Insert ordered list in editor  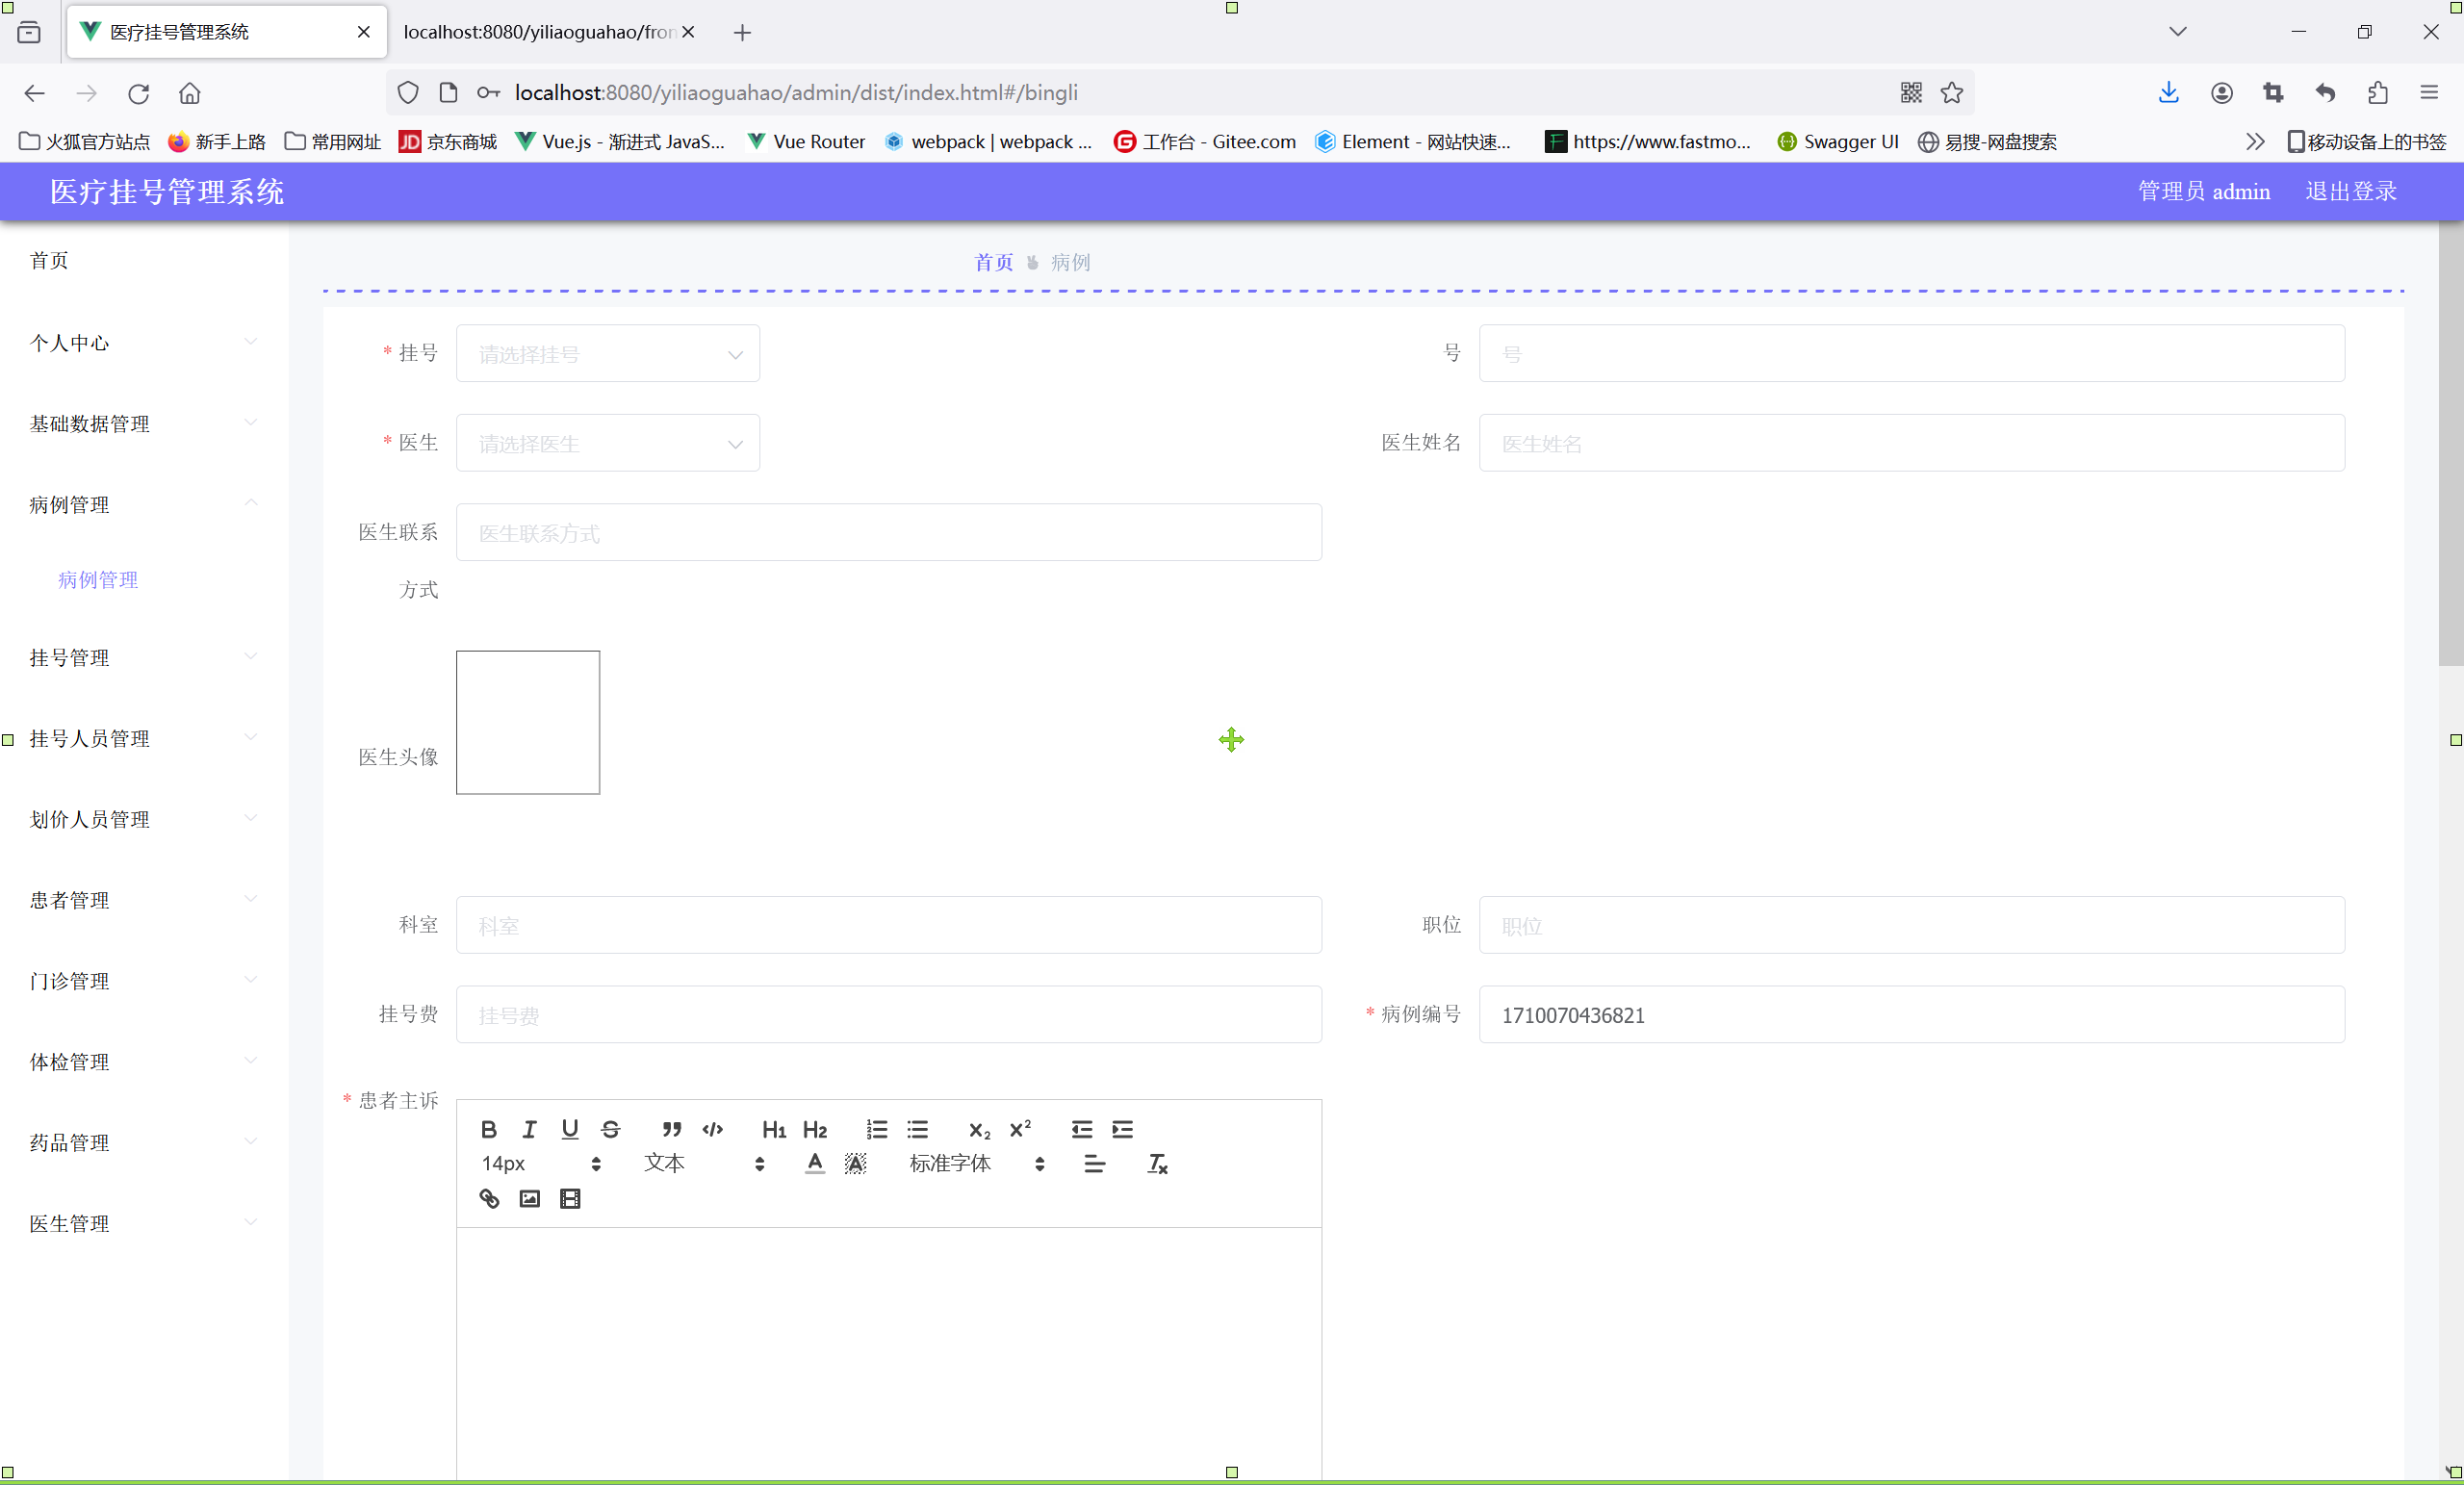coord(876,1129)
